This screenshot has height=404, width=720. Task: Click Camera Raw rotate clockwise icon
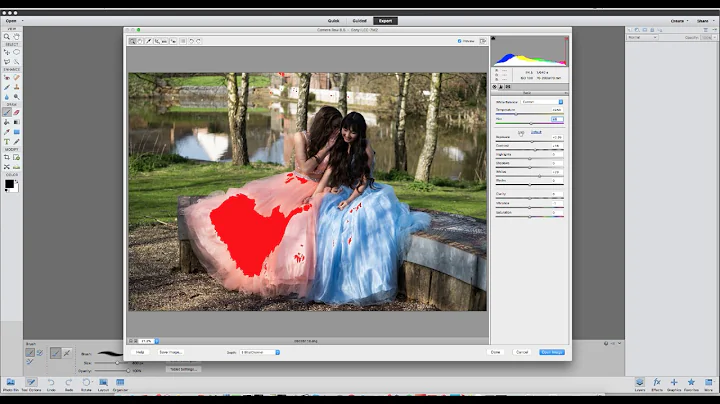[198, 41]
